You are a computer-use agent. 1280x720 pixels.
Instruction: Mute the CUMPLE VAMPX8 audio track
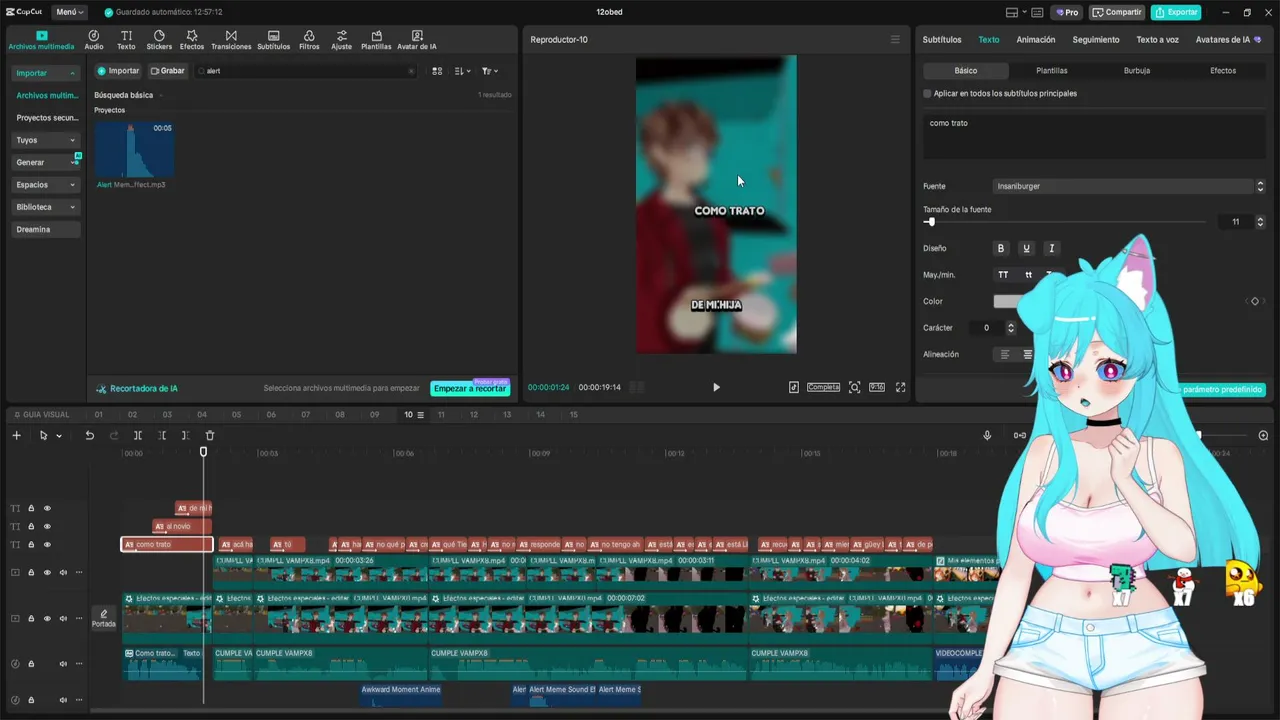(63, 663)
